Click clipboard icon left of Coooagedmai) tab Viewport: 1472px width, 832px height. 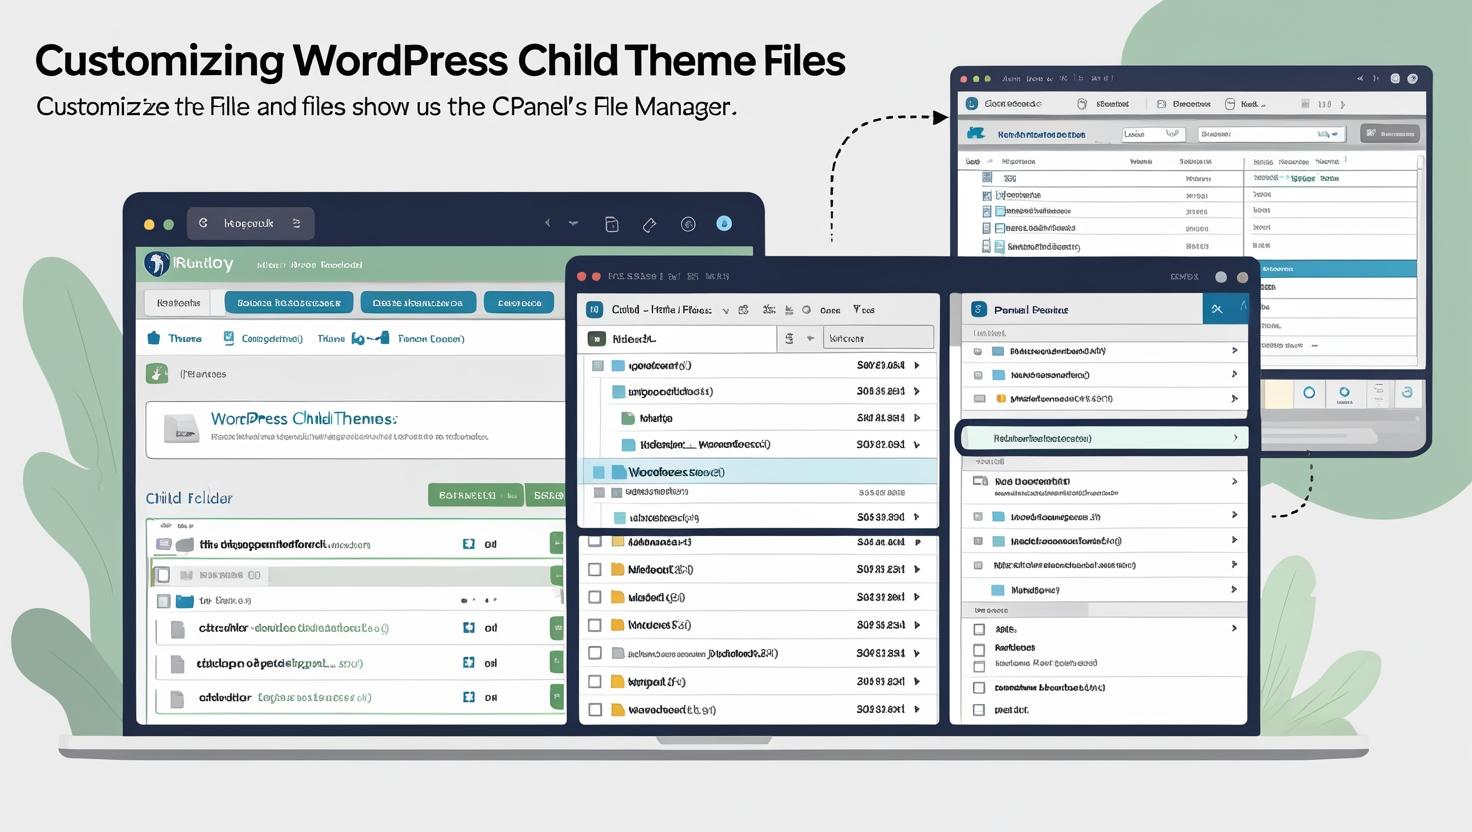click(x=229, y=338)
